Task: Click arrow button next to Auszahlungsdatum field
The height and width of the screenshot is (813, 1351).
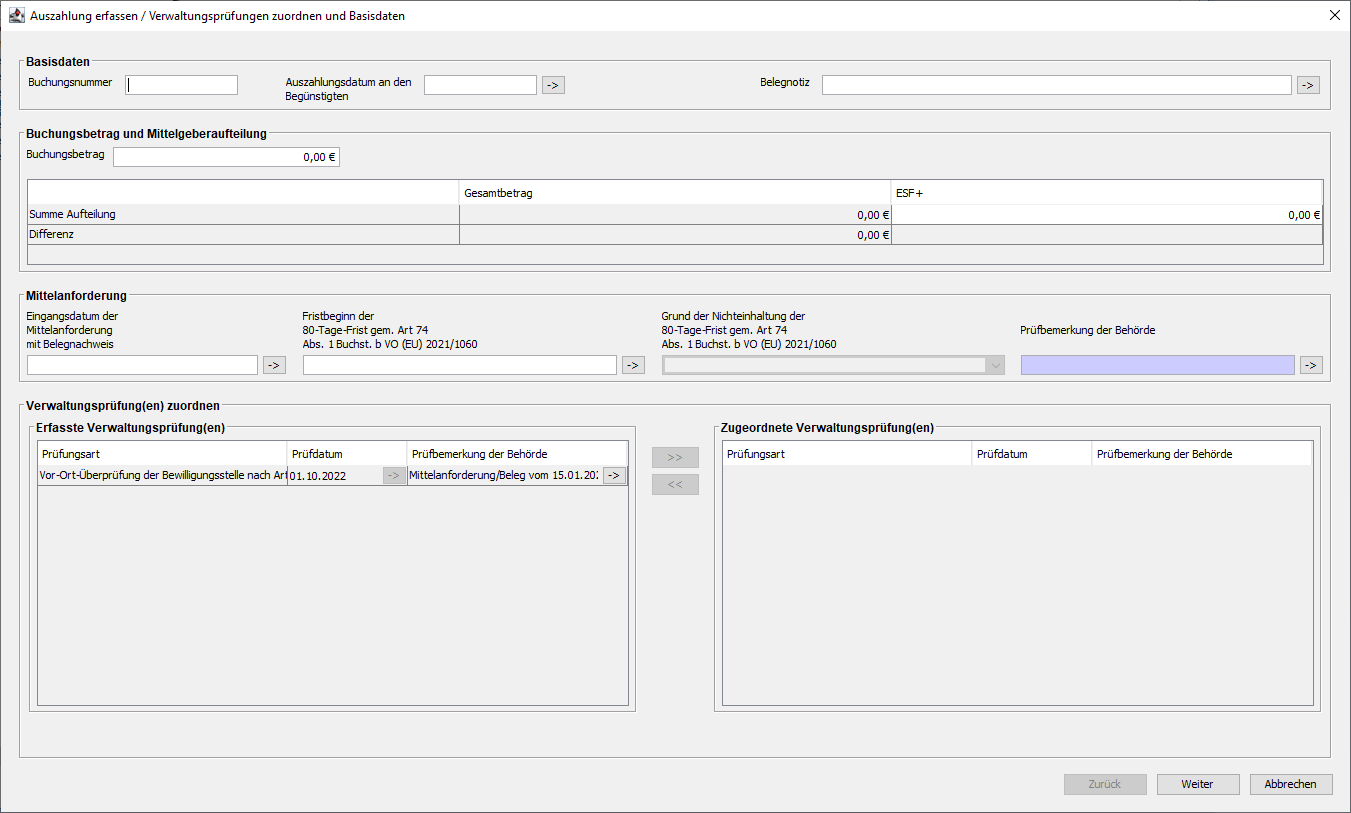Action: coord(553,85)
